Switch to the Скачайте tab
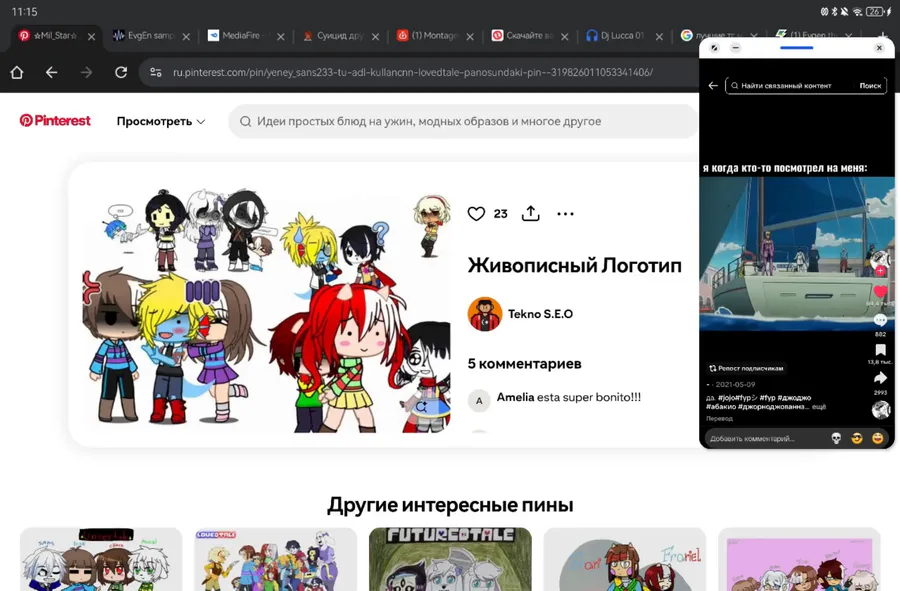 523,36
